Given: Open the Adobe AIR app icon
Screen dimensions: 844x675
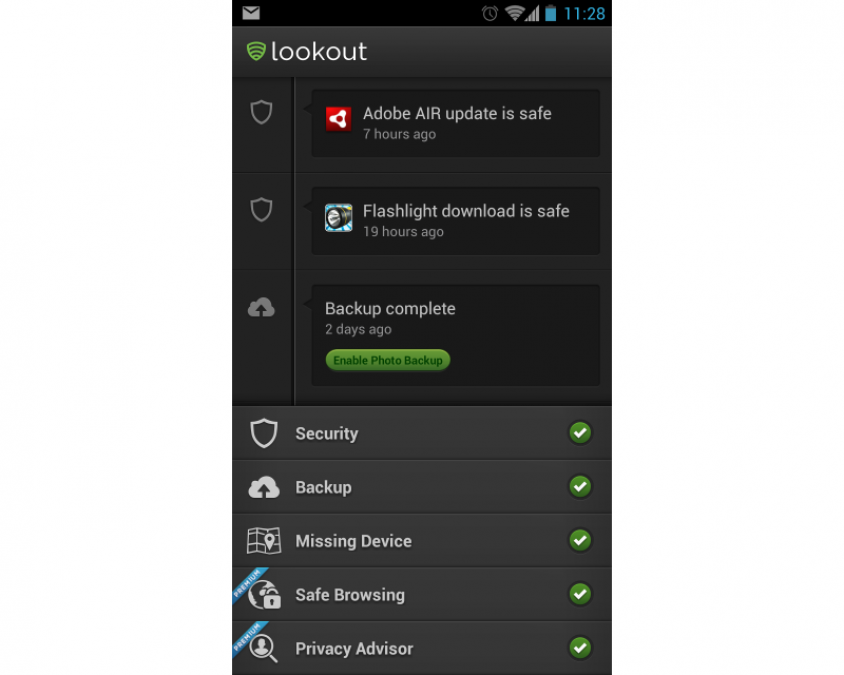Looking at the screenshot, I should click(x=339, y=119).
